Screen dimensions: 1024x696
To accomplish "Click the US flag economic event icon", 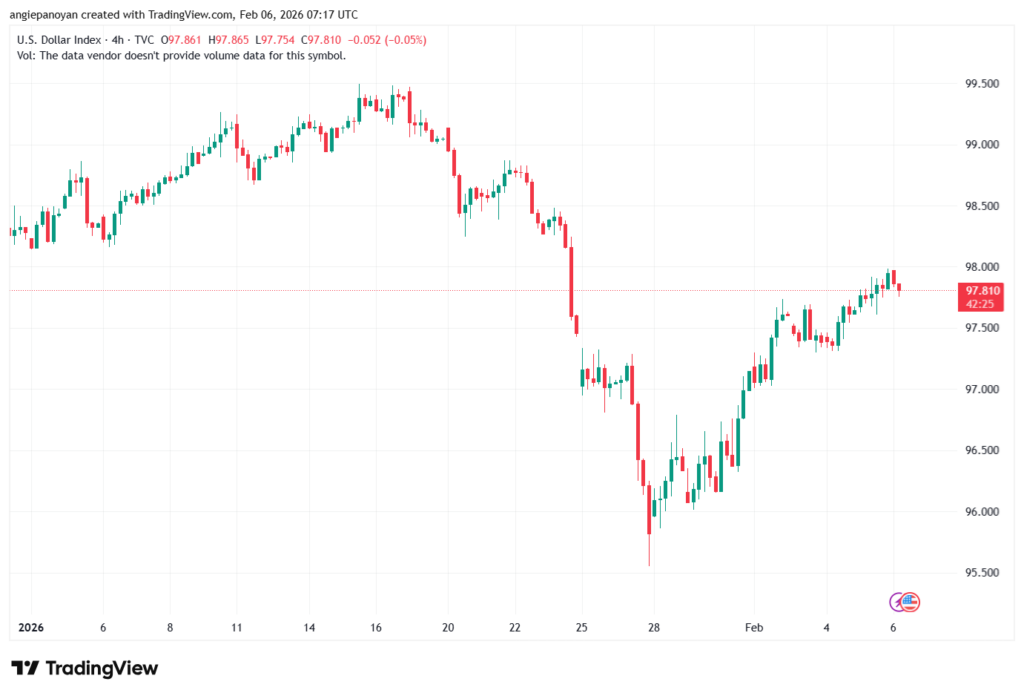I will click(910, 600).
